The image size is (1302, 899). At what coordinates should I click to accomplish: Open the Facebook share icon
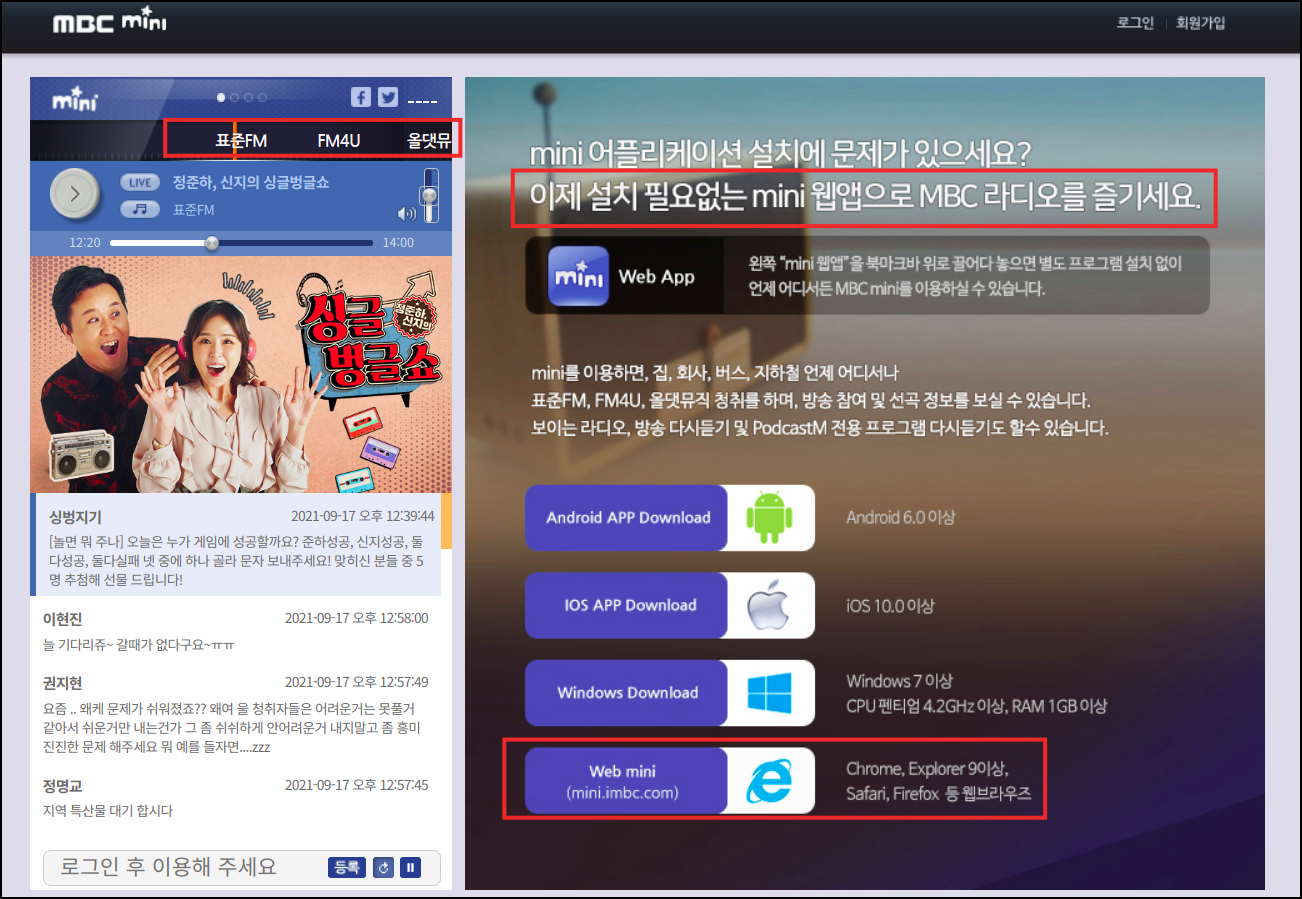click(361, 97)
